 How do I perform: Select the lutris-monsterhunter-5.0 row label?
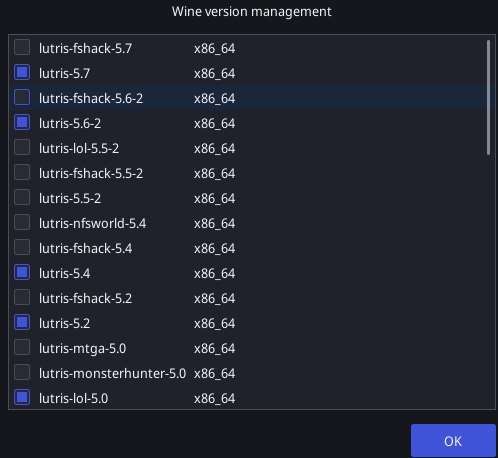click(x=112, y=373)
